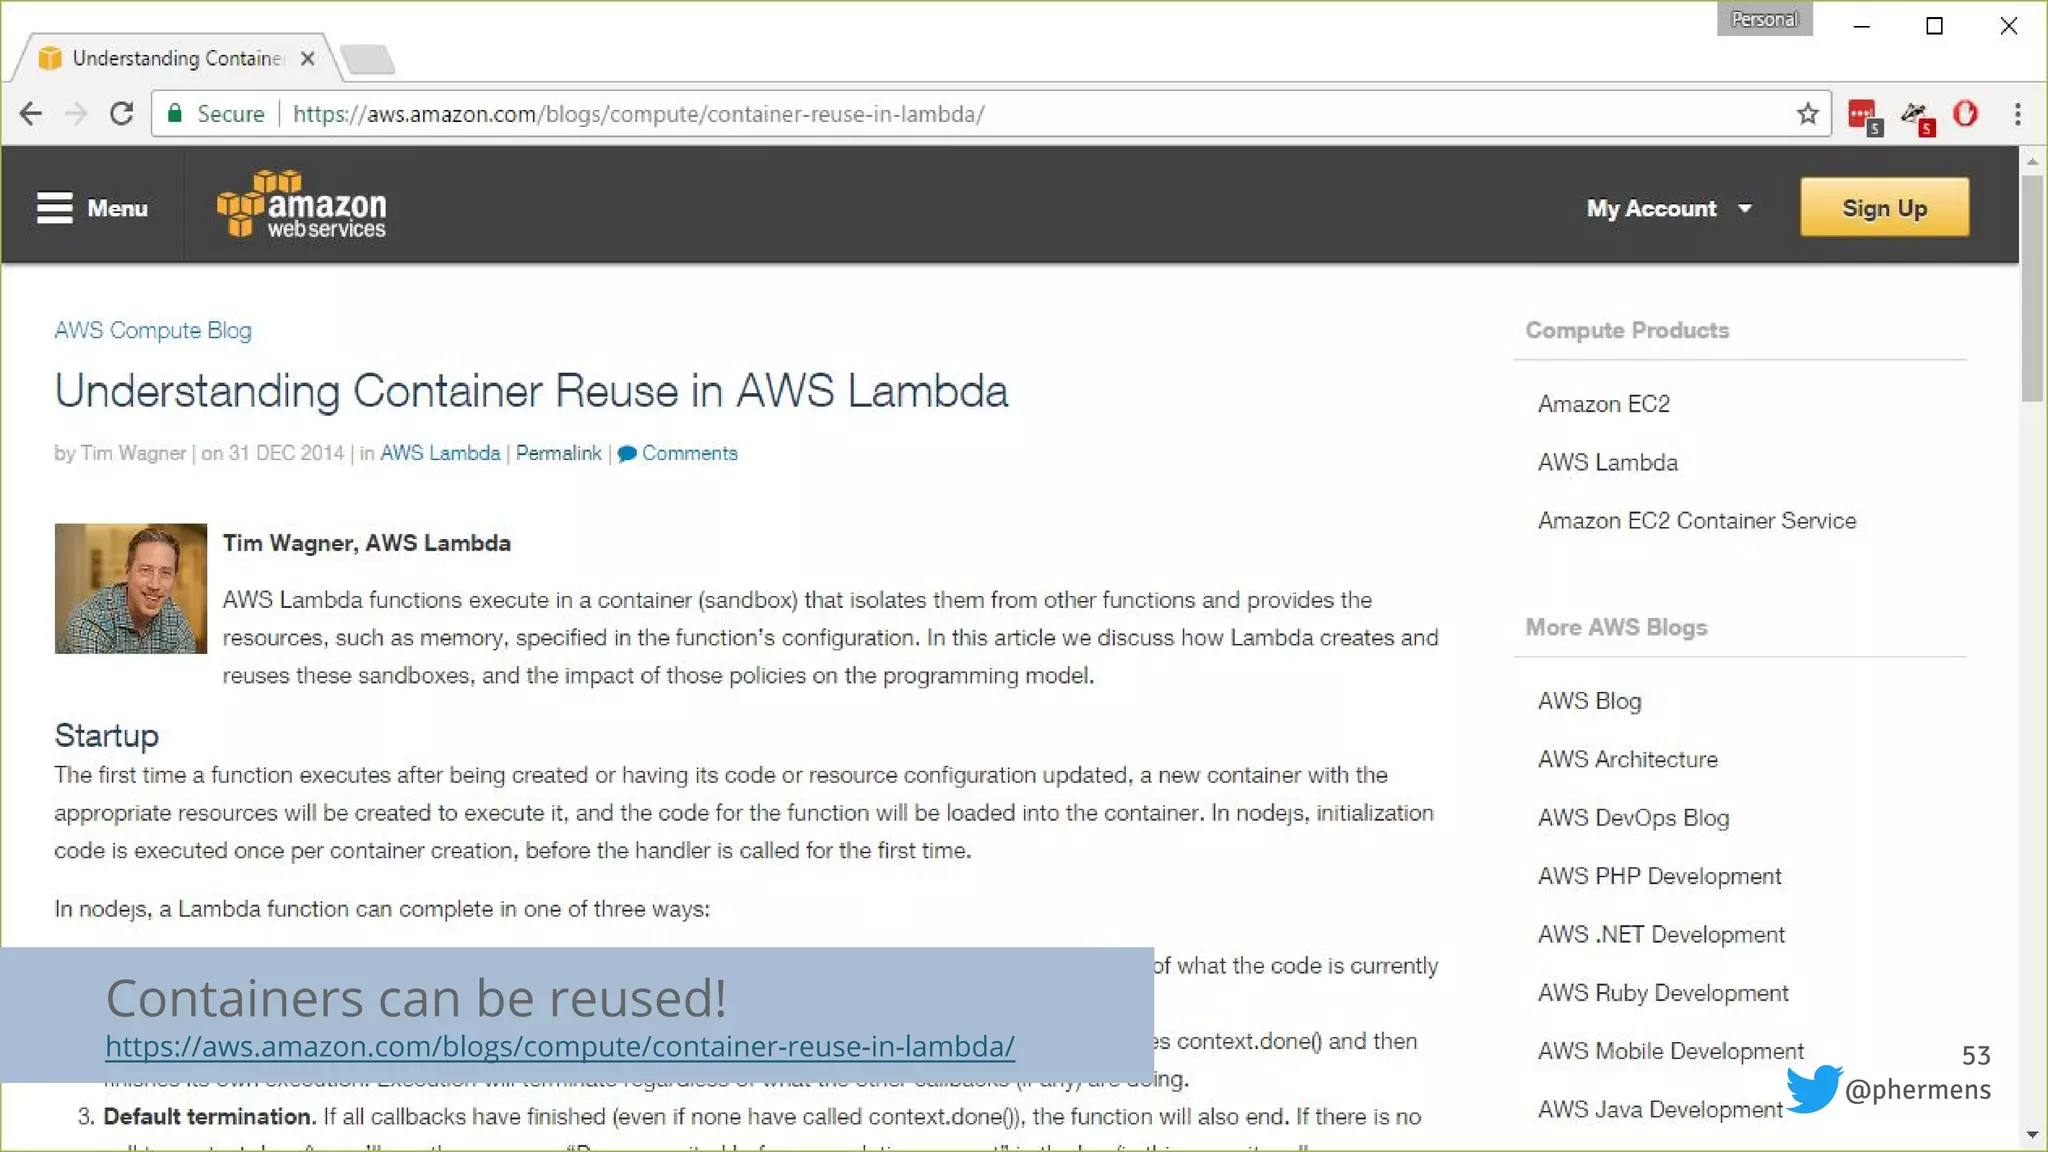Open the AWS Lambda category link

[440, 453]
